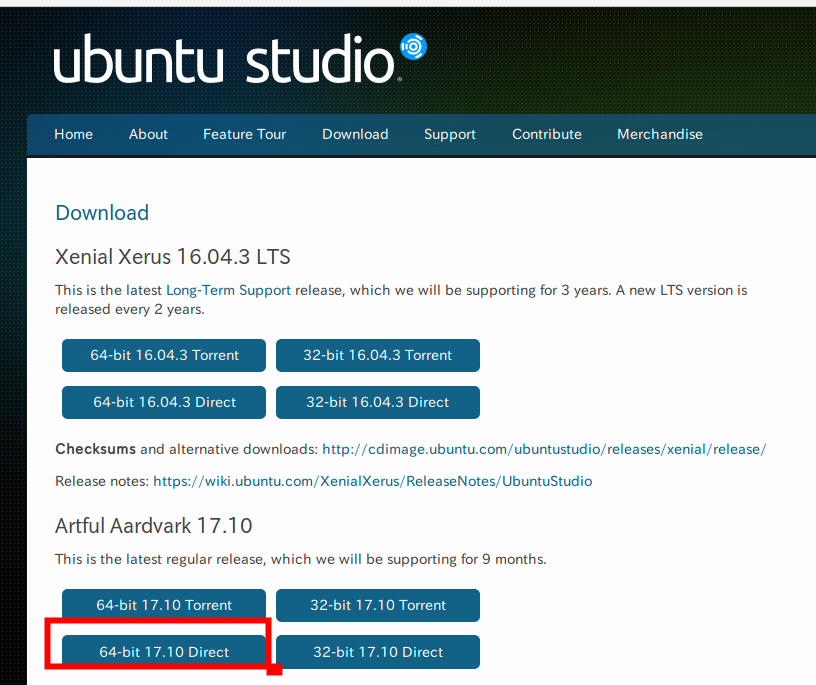Download 64-bit 16.04.3 Torrent
This screenshot has height=685, width=816.
pos(164,356)
